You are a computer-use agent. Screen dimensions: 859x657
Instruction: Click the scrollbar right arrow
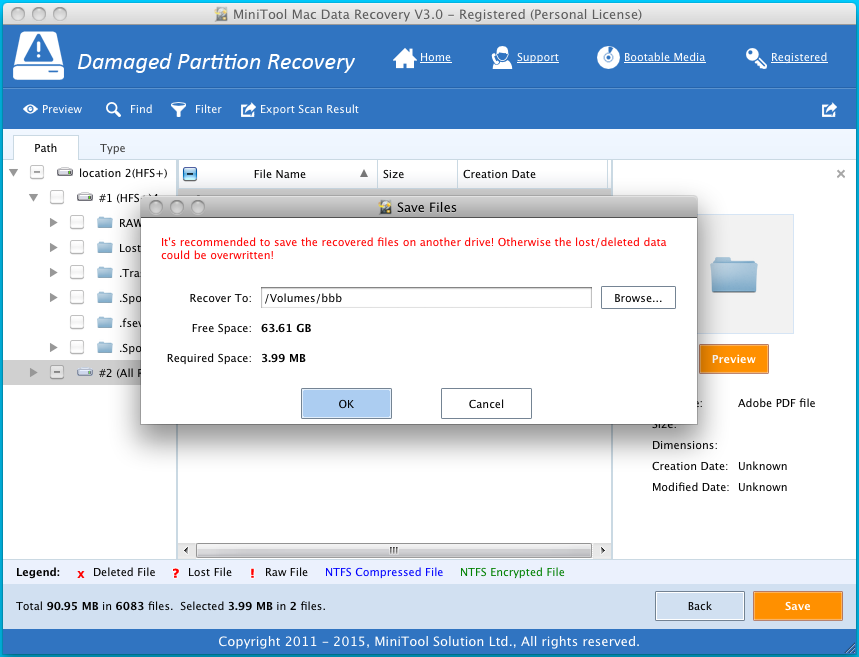click(x=603, y=550)
